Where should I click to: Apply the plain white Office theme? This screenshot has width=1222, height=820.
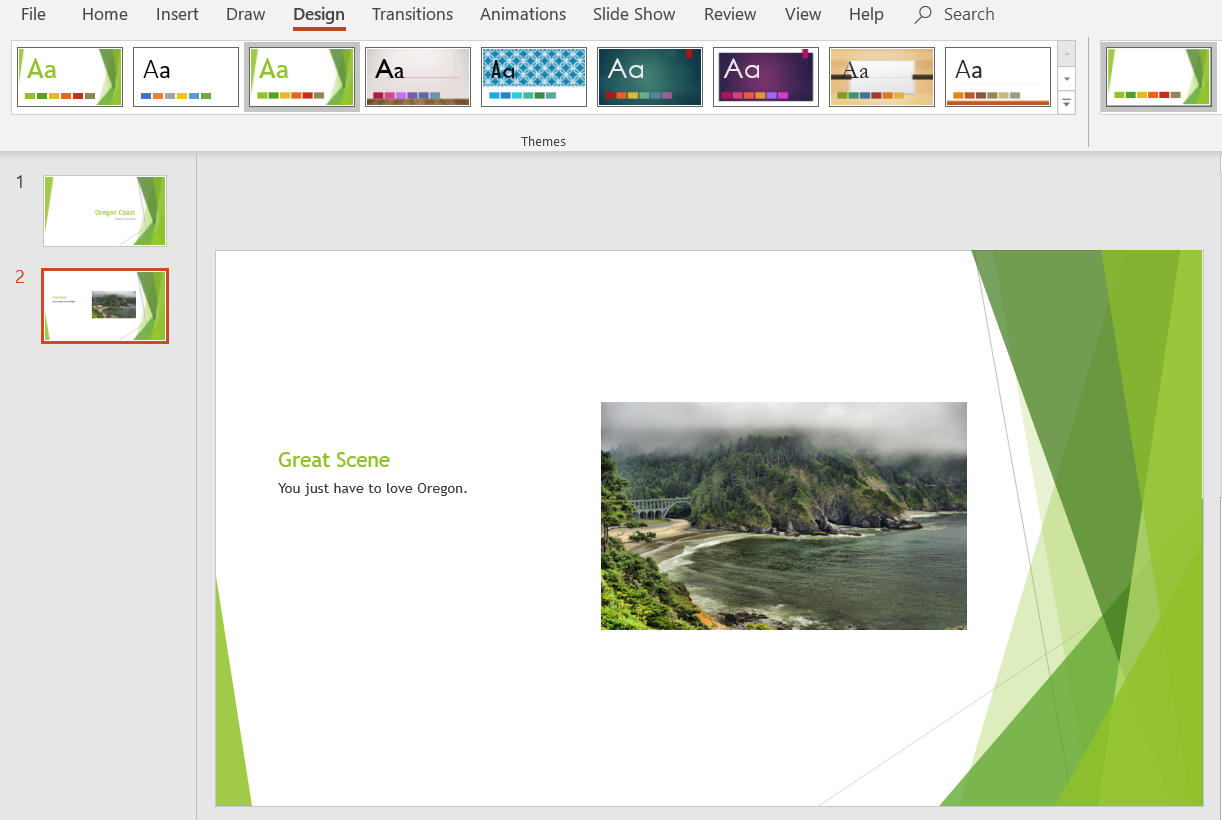[x=186, y=76]
